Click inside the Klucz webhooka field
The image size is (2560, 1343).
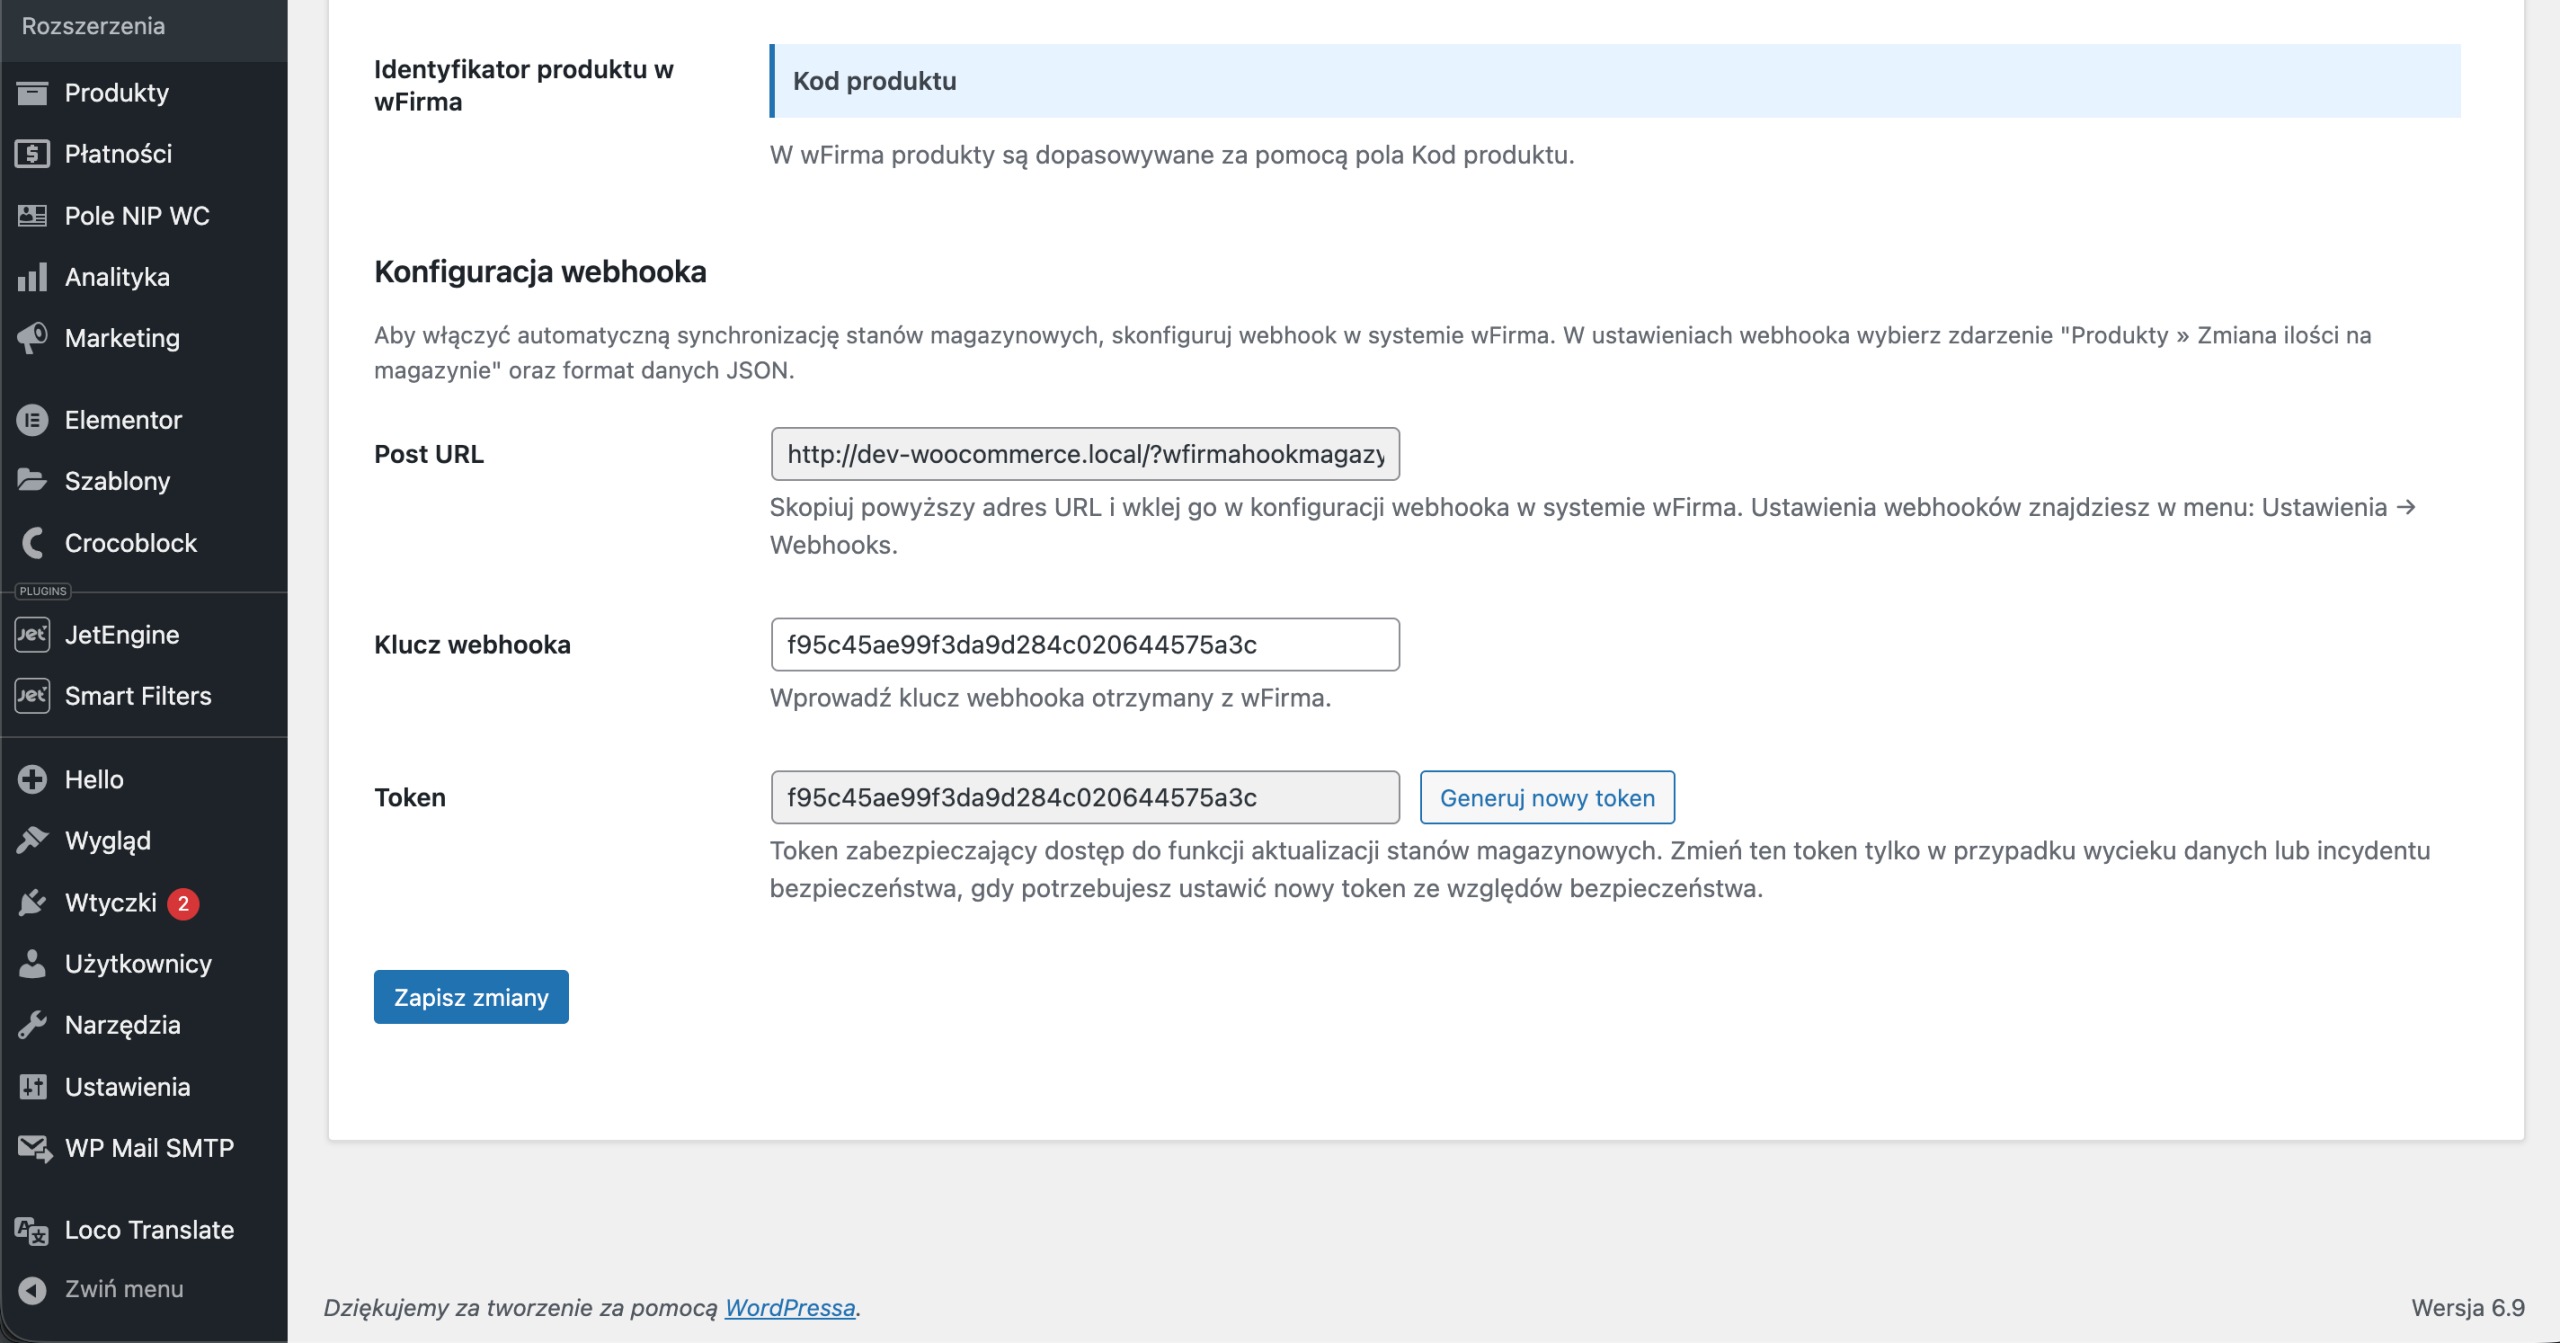[1085, 644]
